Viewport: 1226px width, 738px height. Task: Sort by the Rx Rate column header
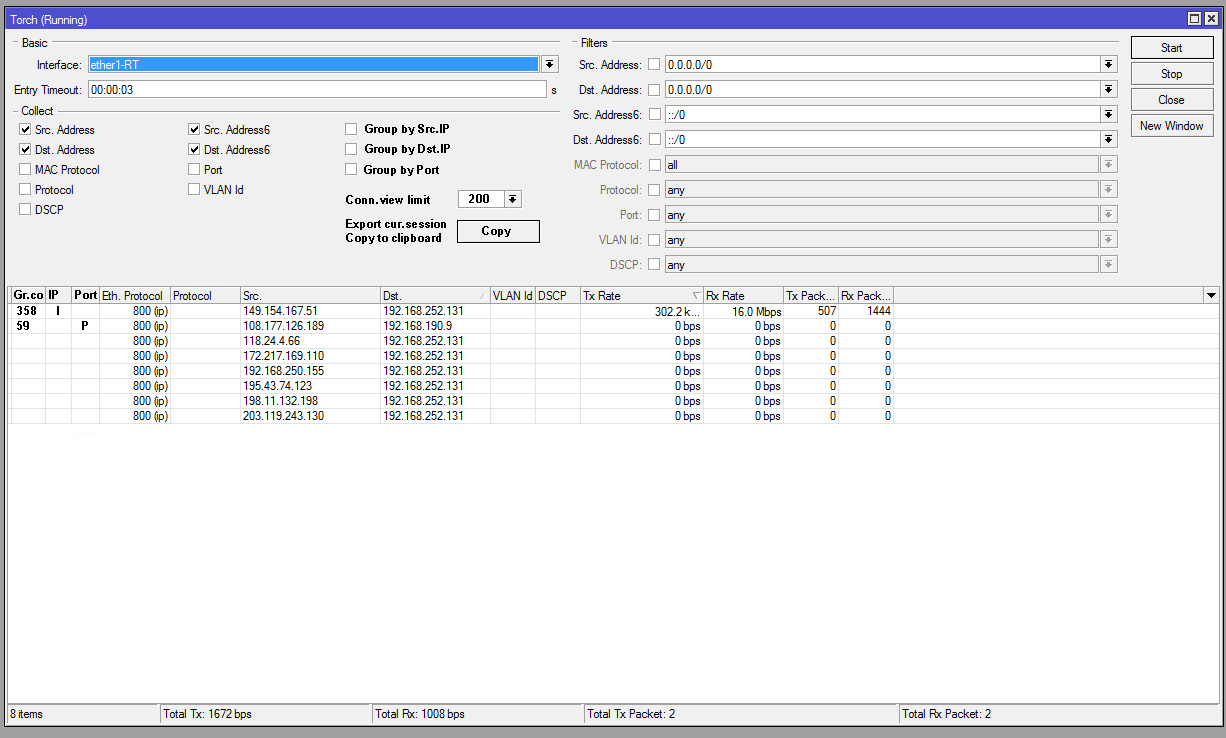[743, 296]
